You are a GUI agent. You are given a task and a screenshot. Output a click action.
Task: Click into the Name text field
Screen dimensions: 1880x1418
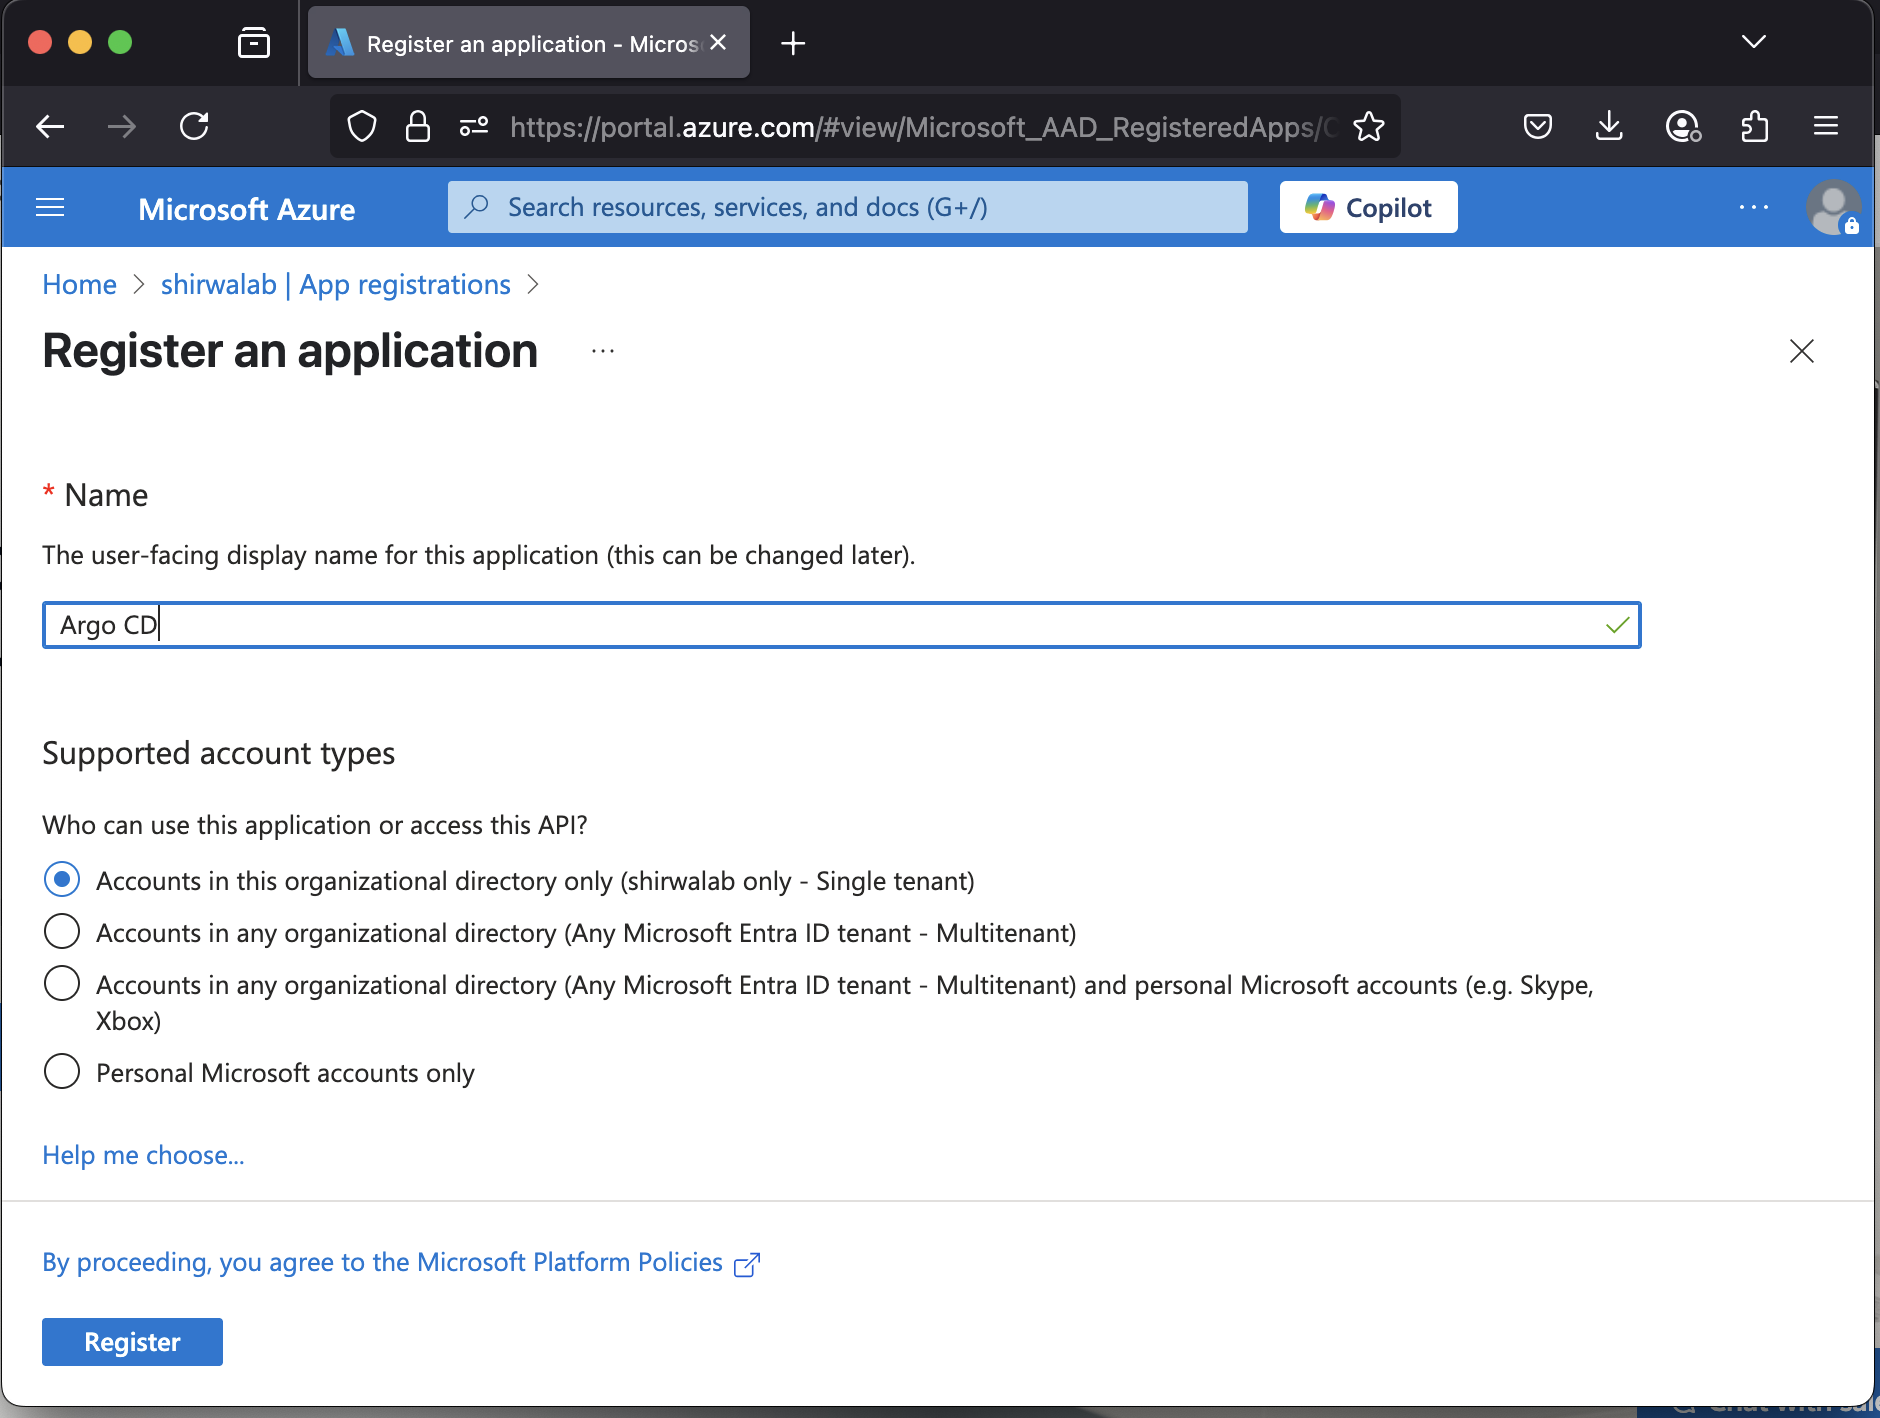point(842,625)
